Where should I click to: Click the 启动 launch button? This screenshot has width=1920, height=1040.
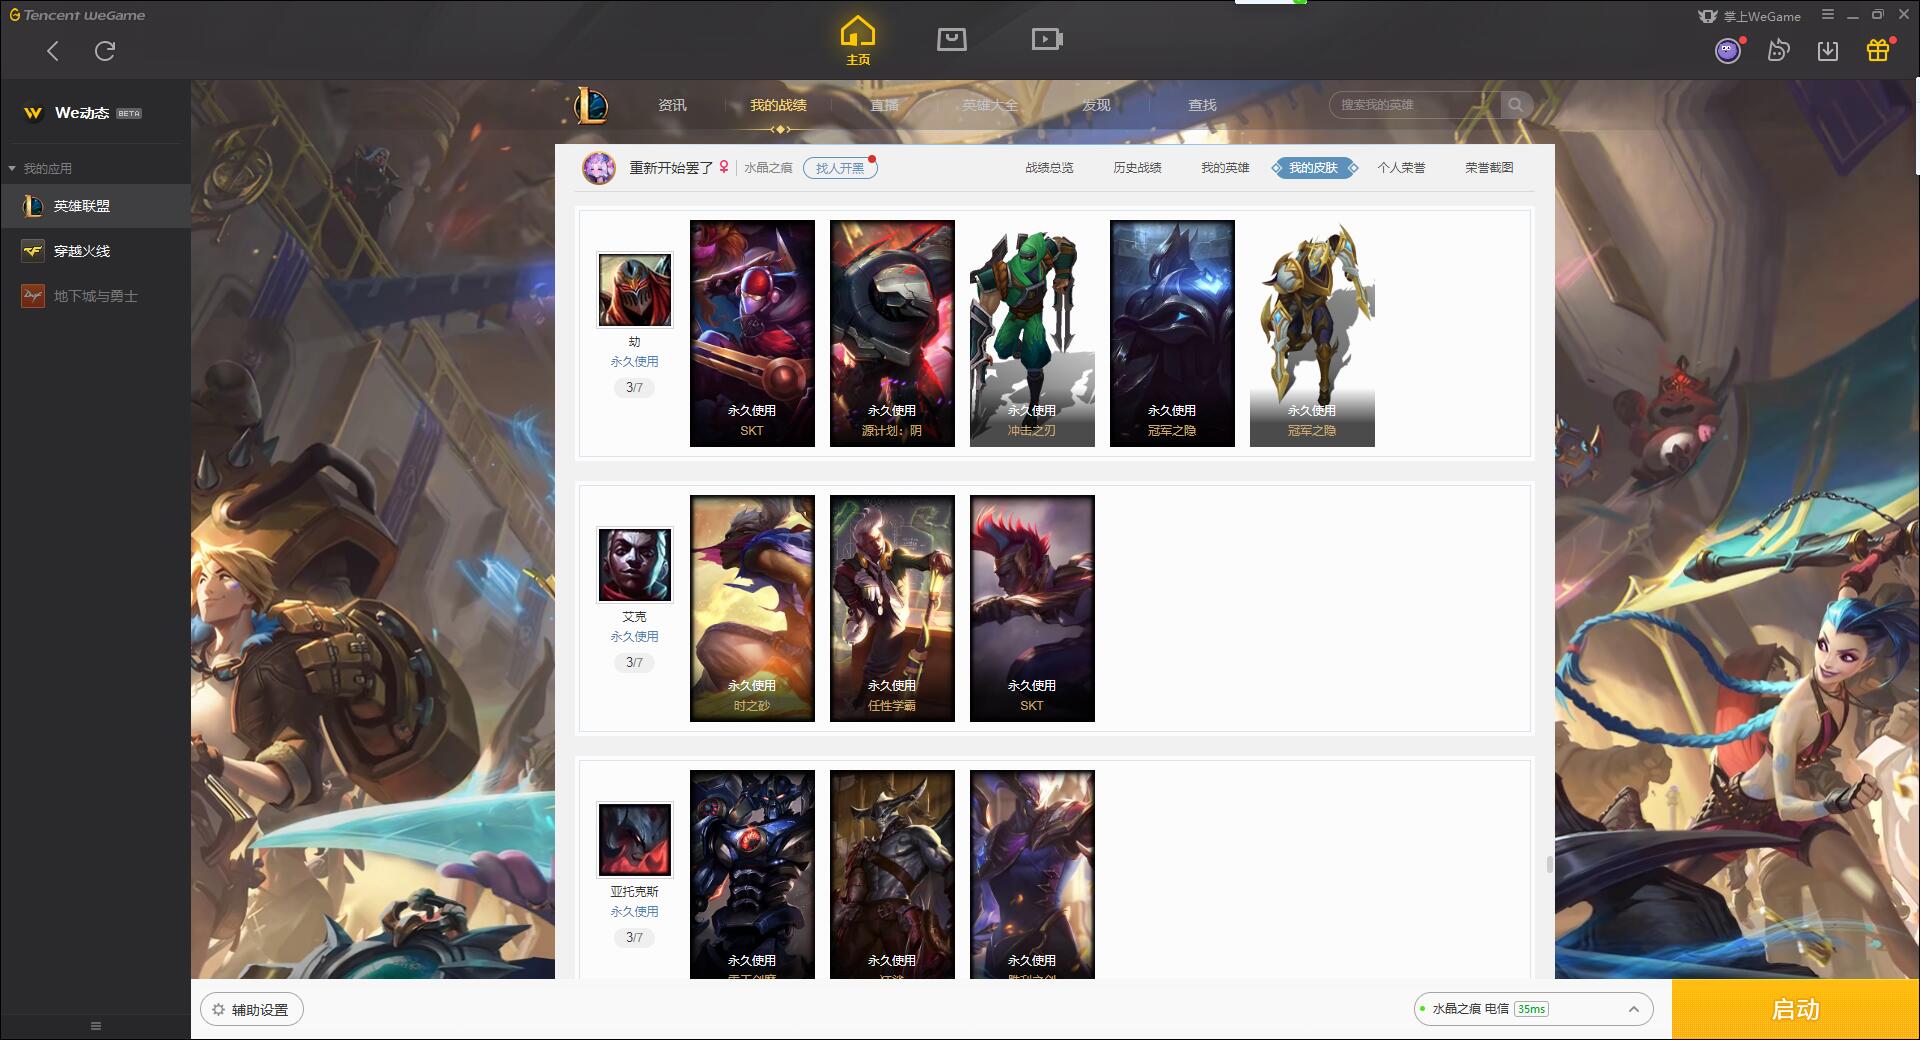(x=1795, y=1009)
